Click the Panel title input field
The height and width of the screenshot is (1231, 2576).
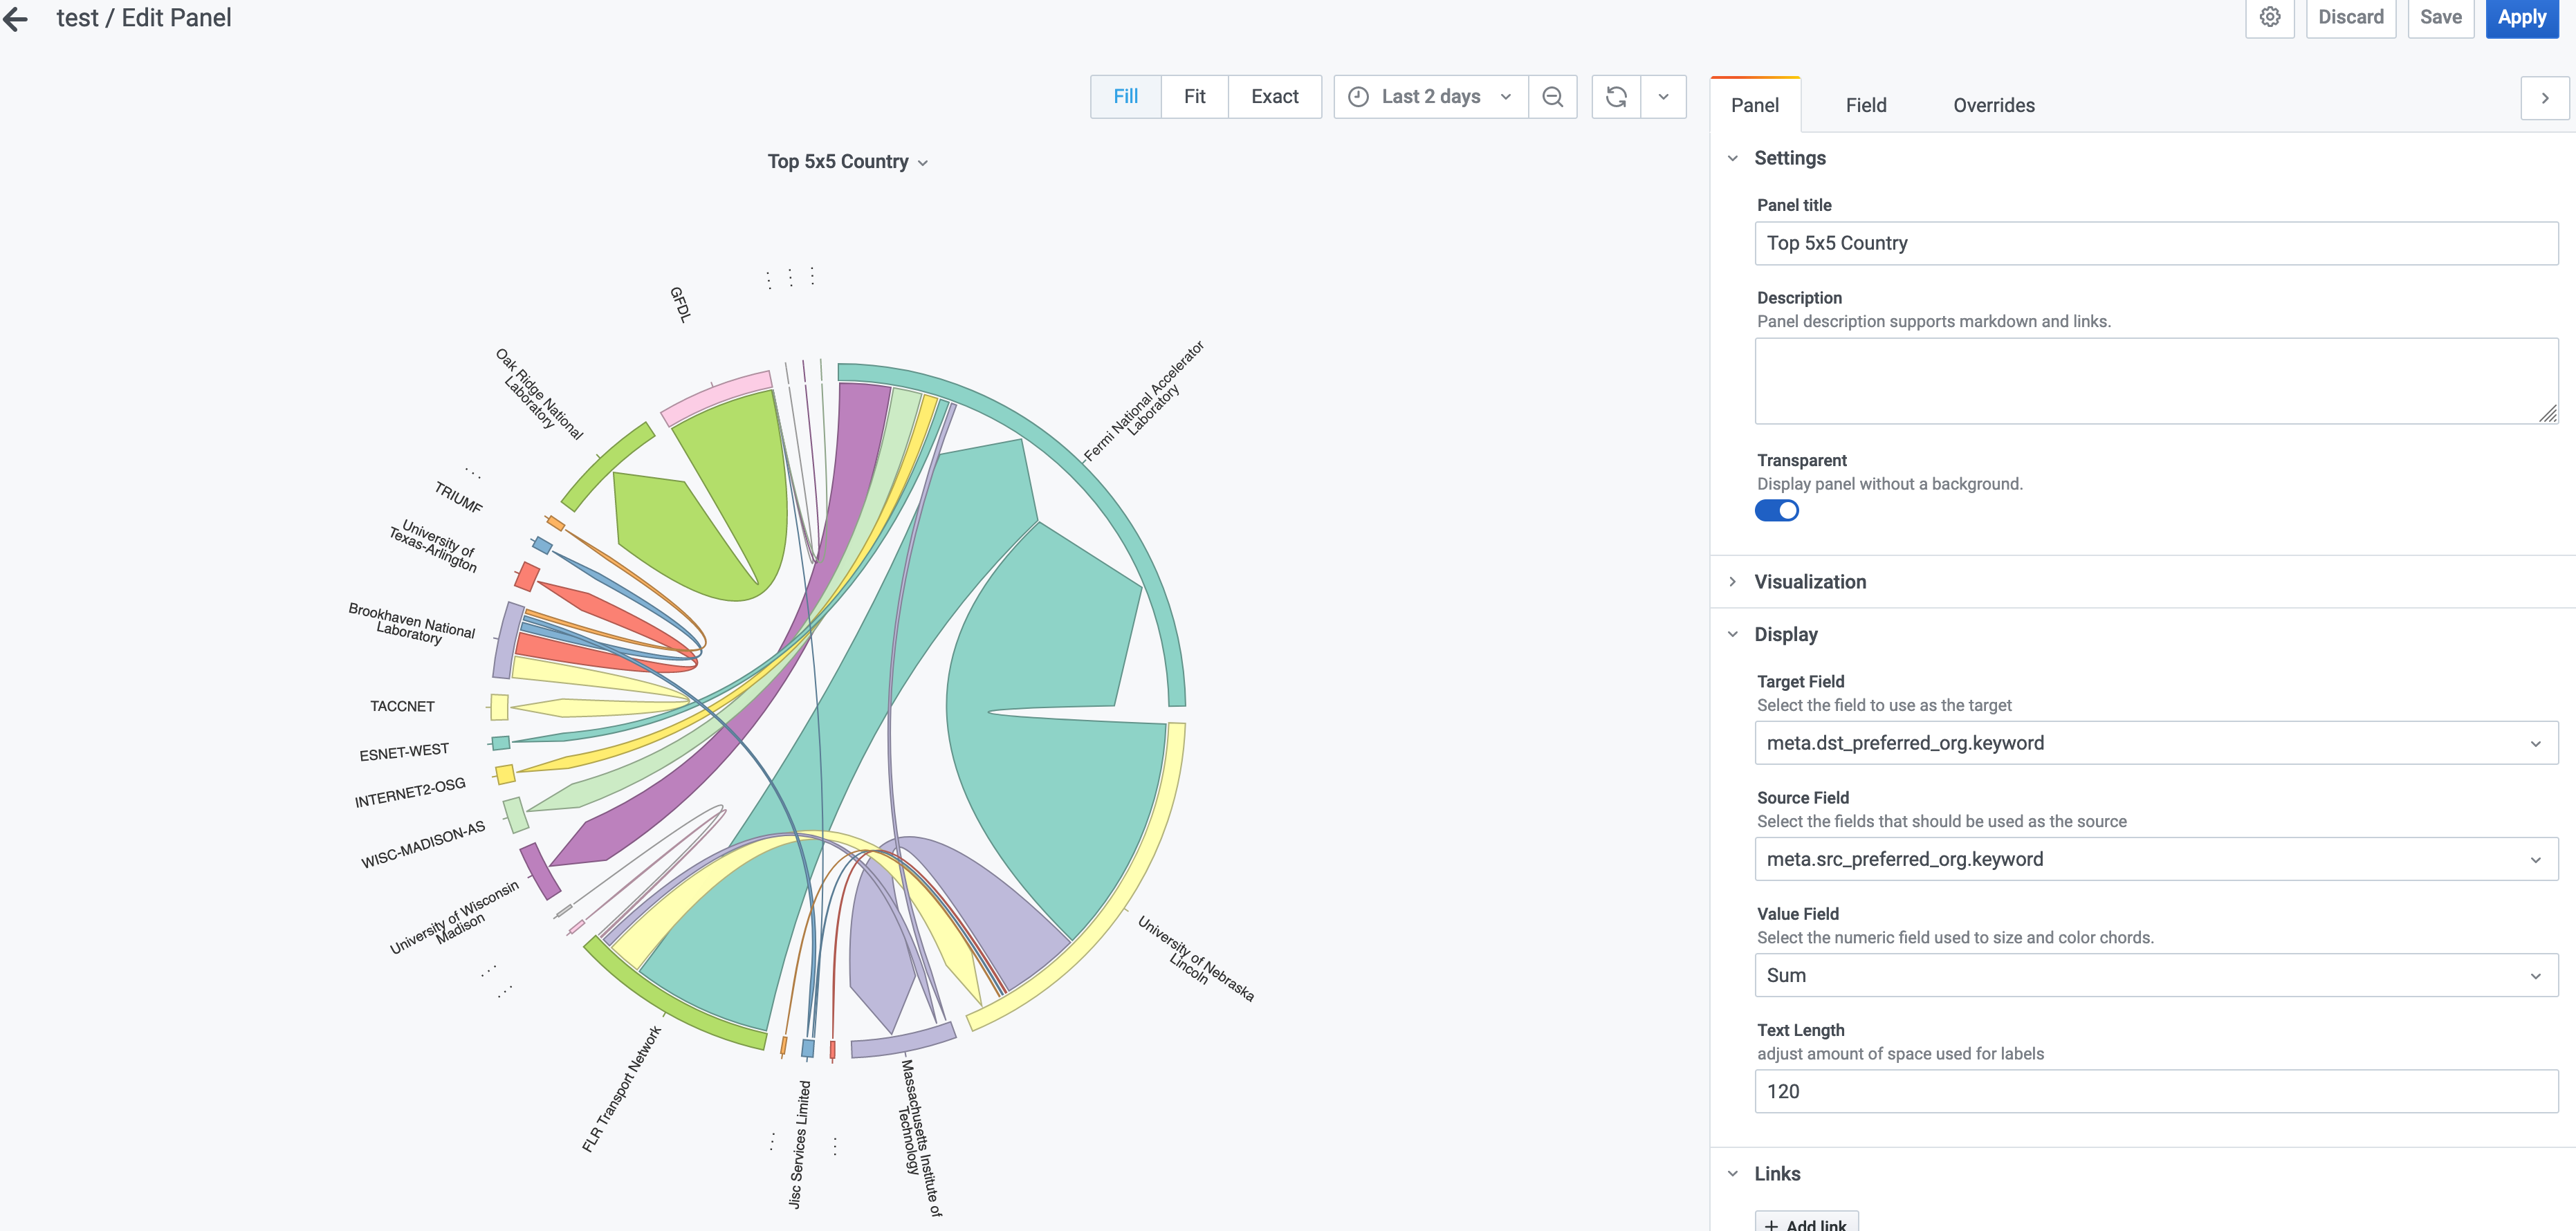click(x=2155, y=243)
